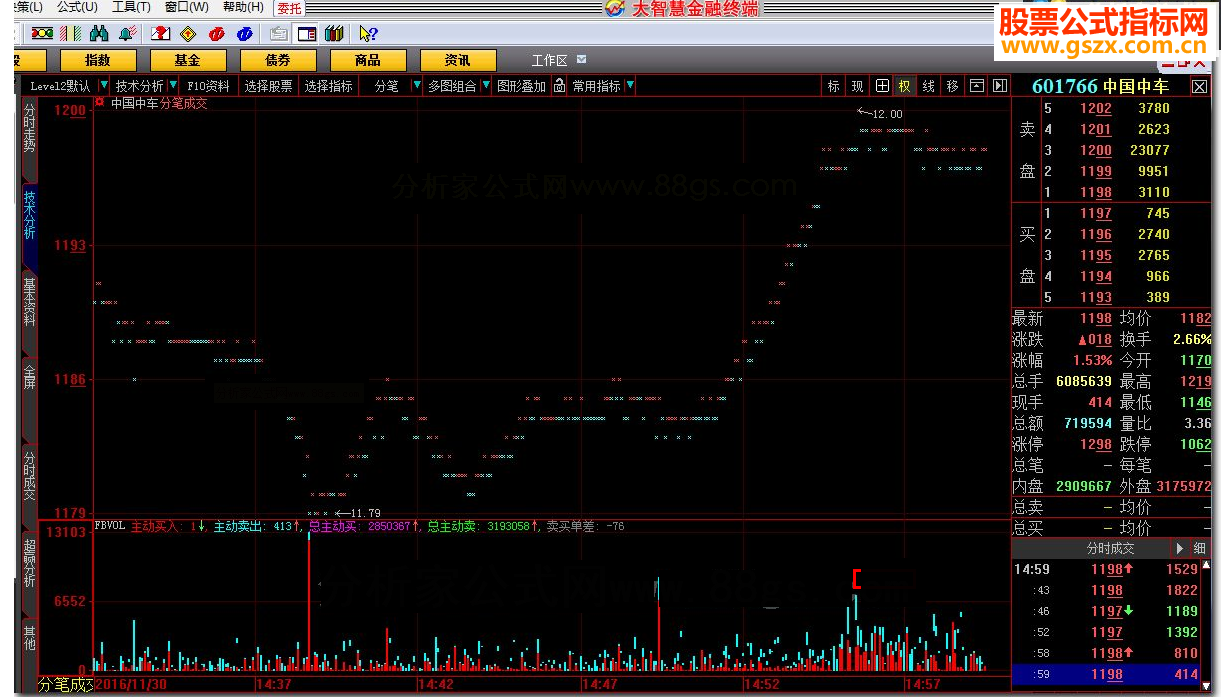This screenshot has width=1221, height=697.
Task: Click the grey clipboard toolbar icon
Action: [278, 34]
